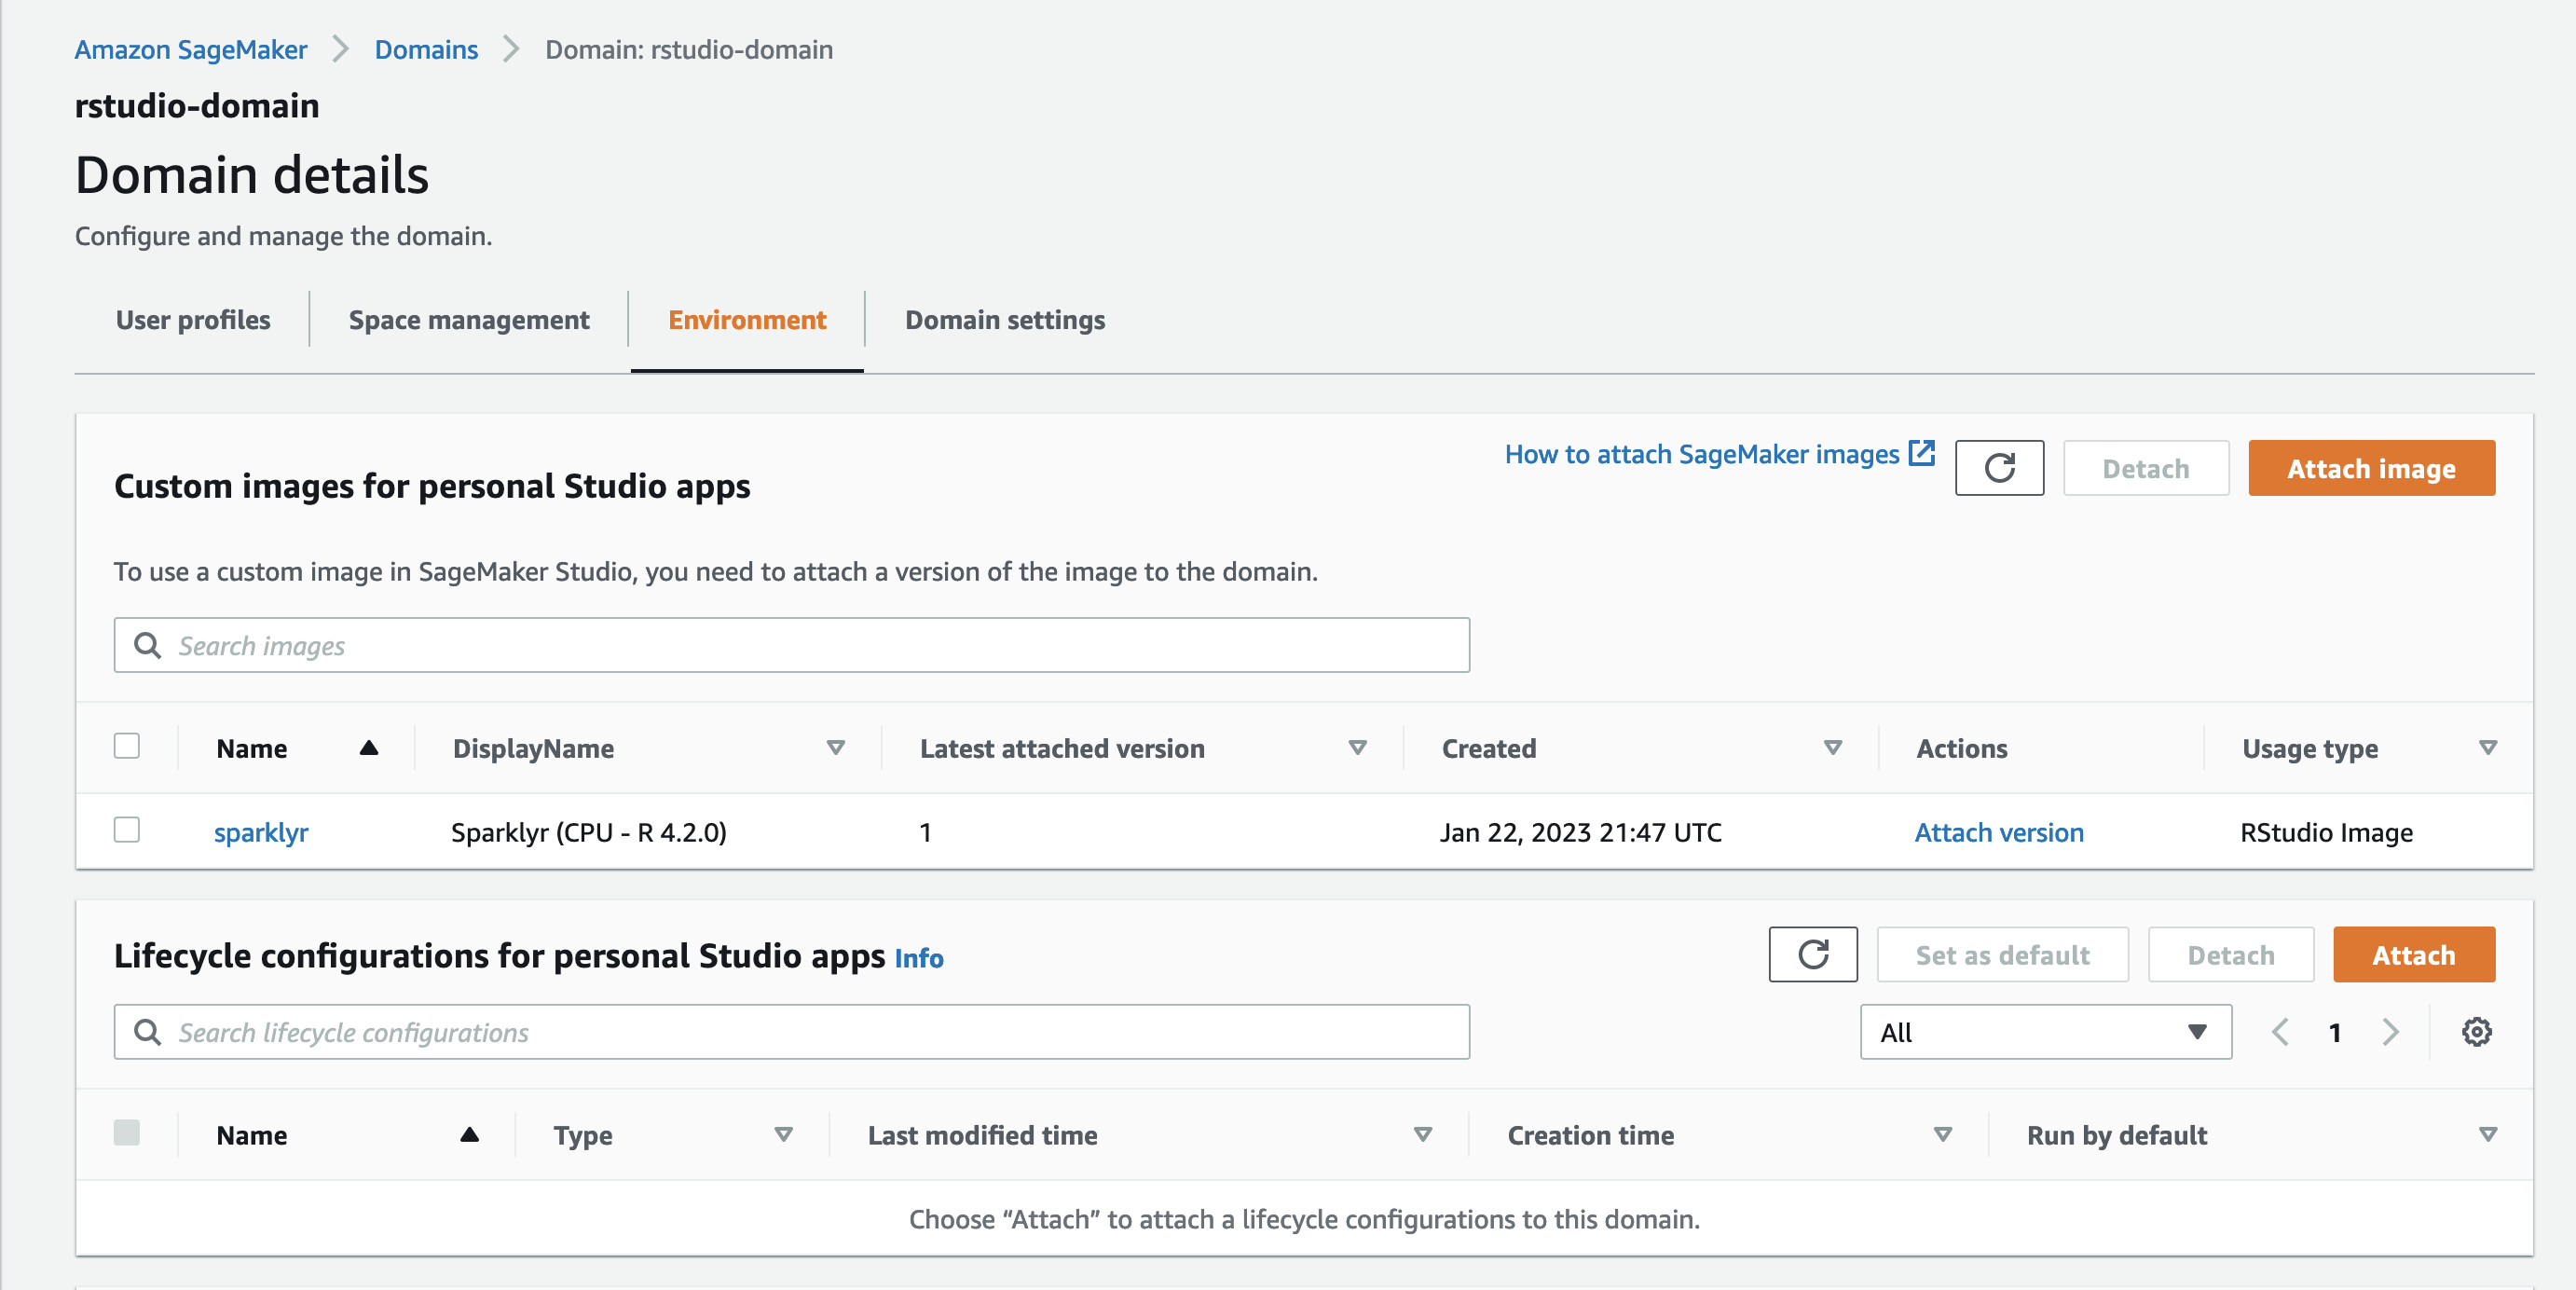
Task: Switch to Domain settings tab
Action: click(x=1004, y=320)
